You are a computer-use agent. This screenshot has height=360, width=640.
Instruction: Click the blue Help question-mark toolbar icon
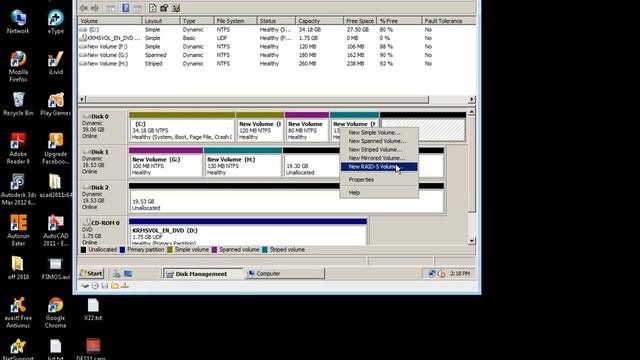click(126, 8)
